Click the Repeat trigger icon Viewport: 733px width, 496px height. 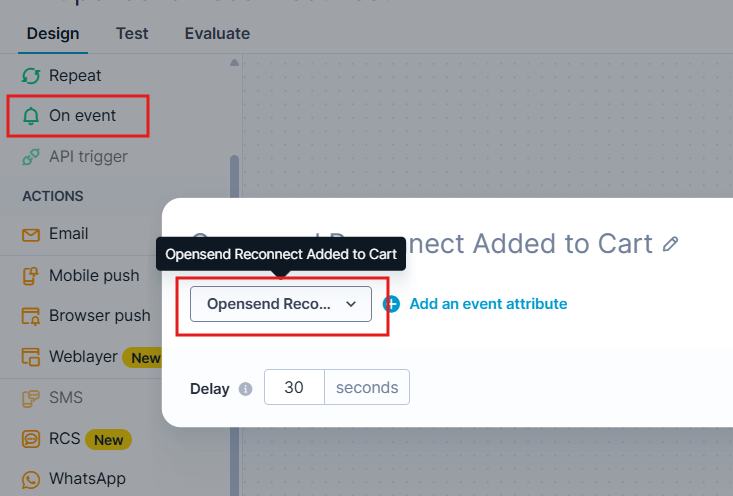pyautogui.click(x=31, y=76)
